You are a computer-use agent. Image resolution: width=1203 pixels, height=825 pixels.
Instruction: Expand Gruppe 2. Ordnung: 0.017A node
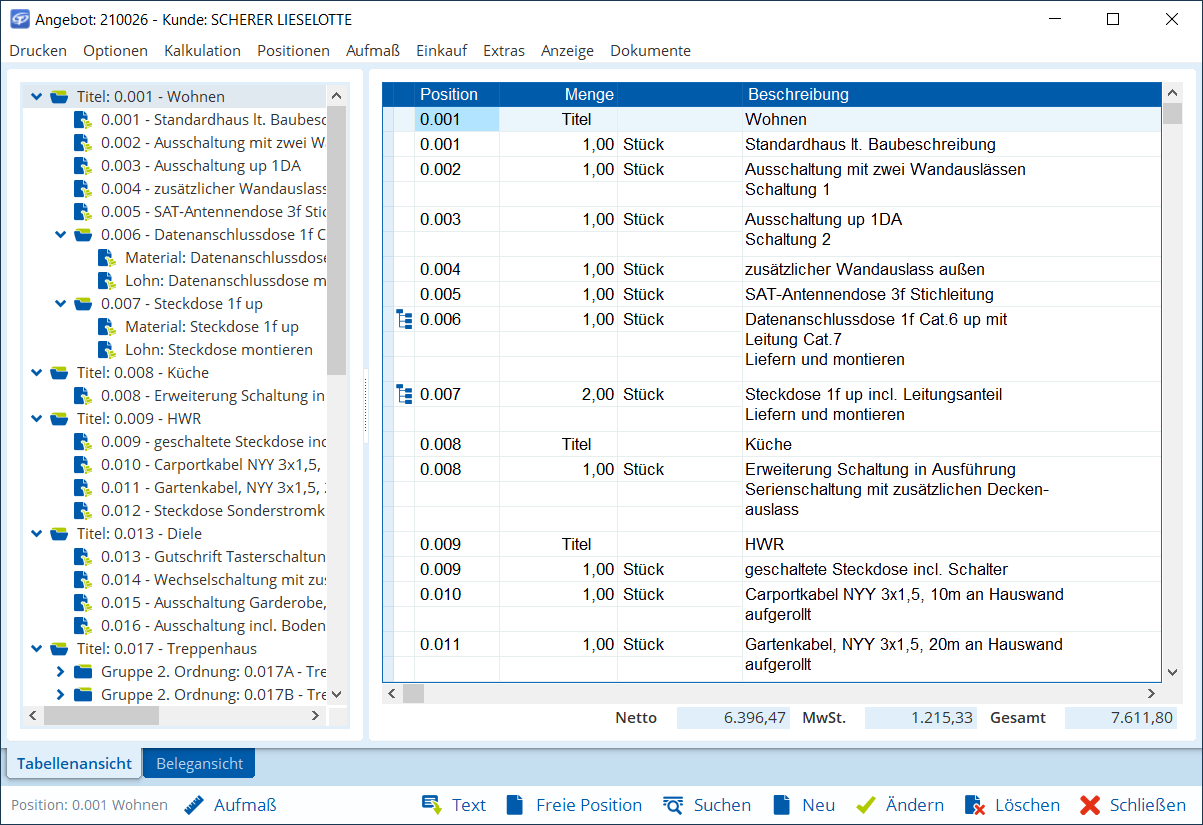[60, 672]
